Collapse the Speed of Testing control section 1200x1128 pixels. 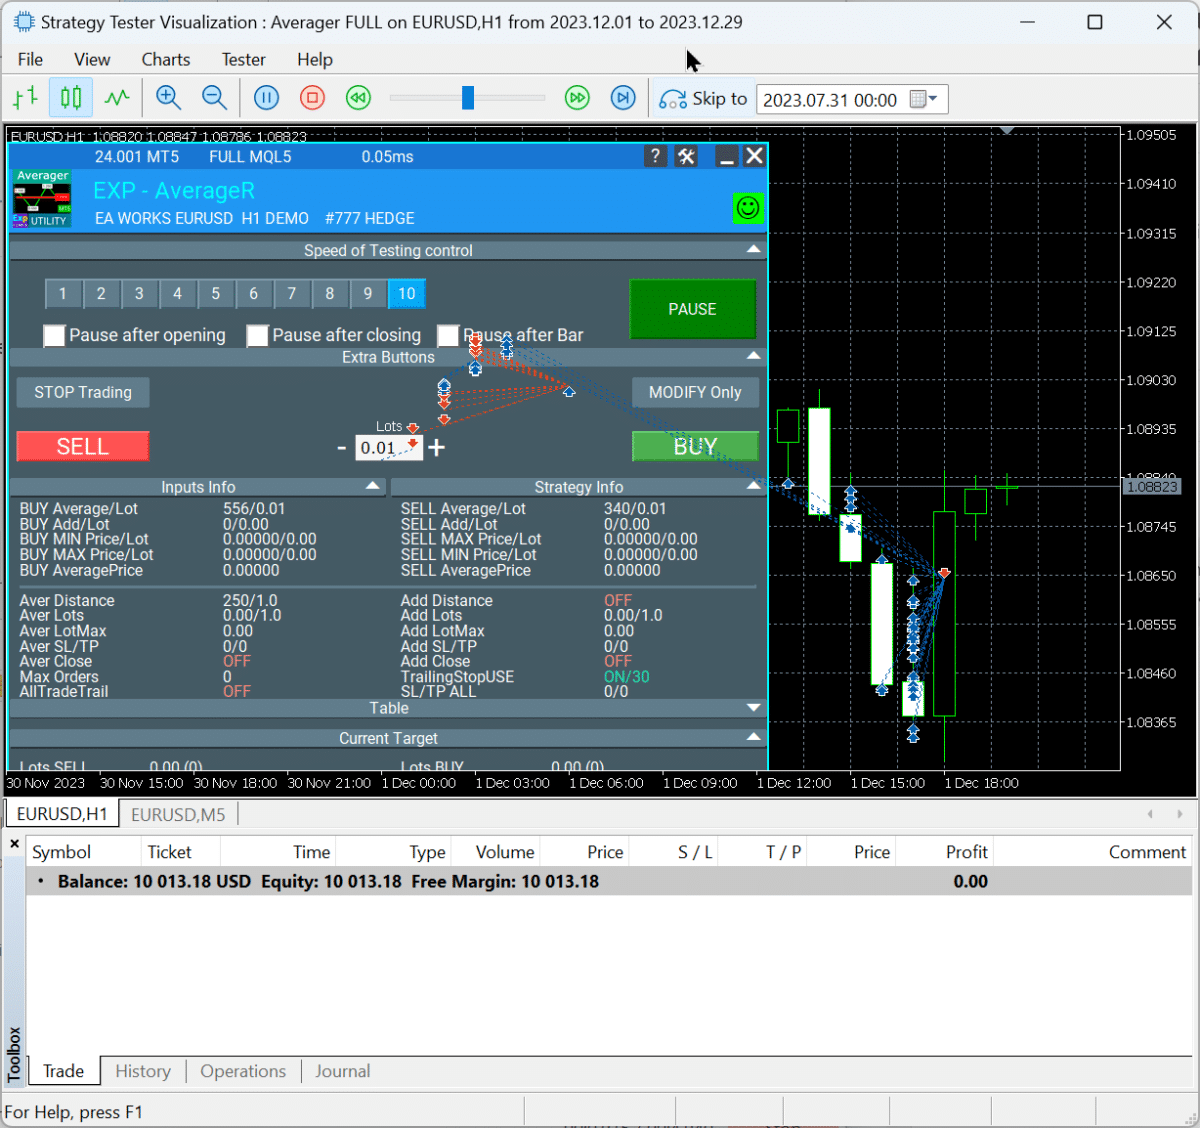click(x=754, y=250)
